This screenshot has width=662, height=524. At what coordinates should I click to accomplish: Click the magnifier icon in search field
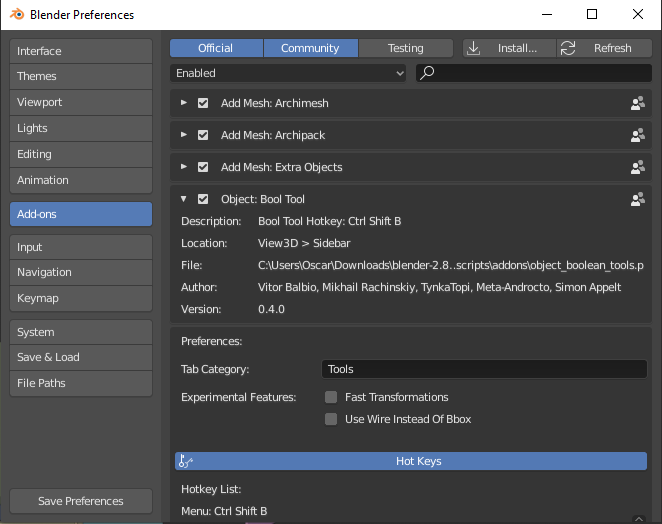click(427, 73)
